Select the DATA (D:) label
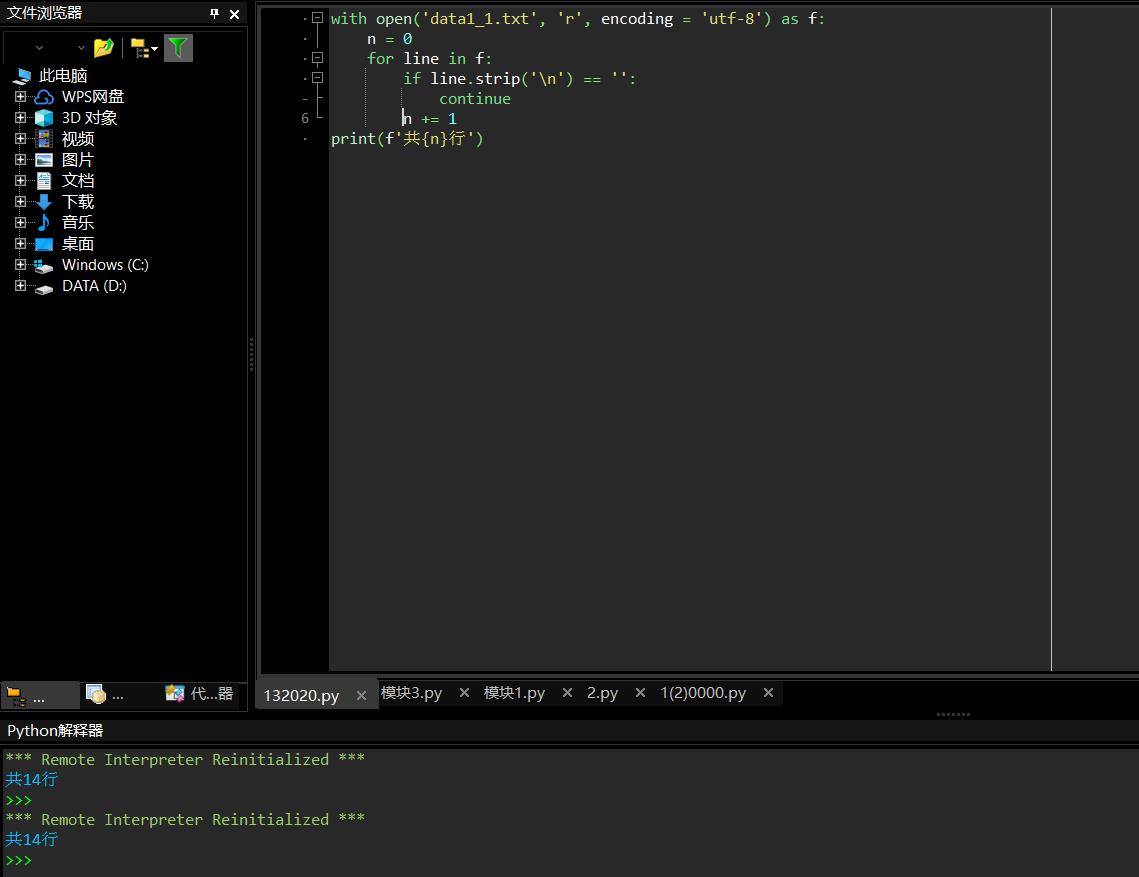 (94, 286)
